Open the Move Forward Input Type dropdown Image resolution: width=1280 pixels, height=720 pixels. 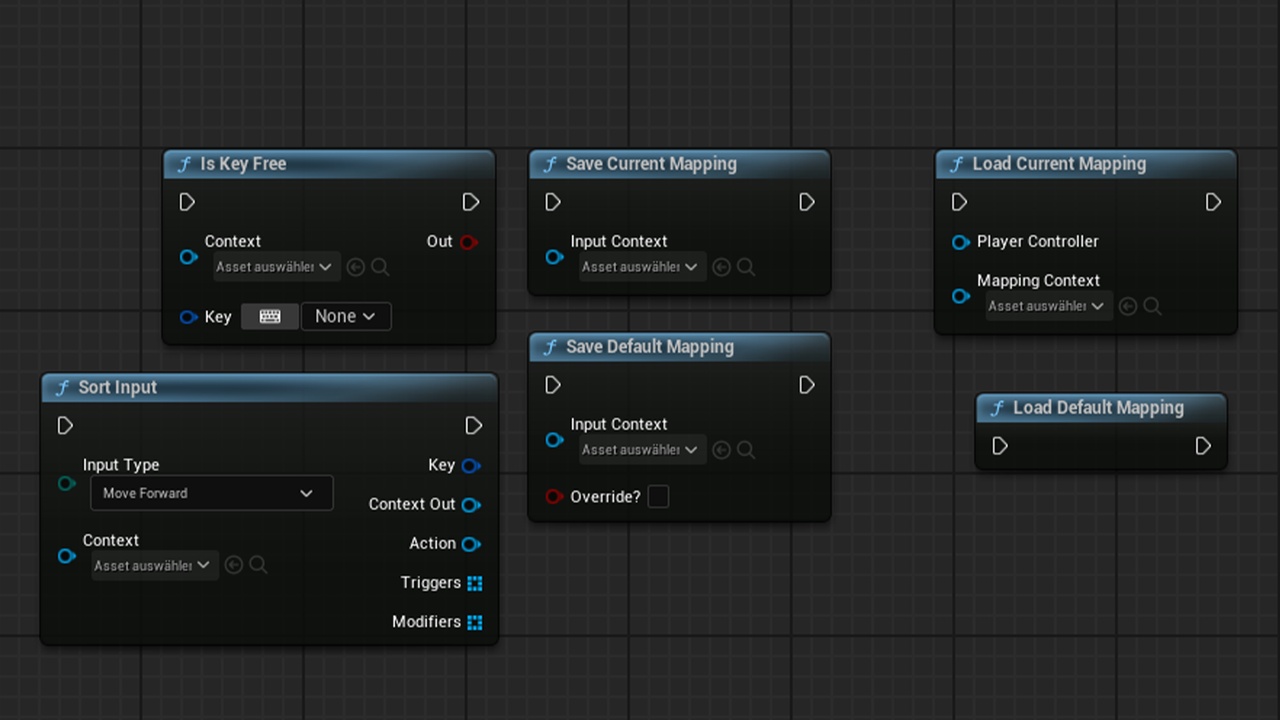click(x=211, y=493)
